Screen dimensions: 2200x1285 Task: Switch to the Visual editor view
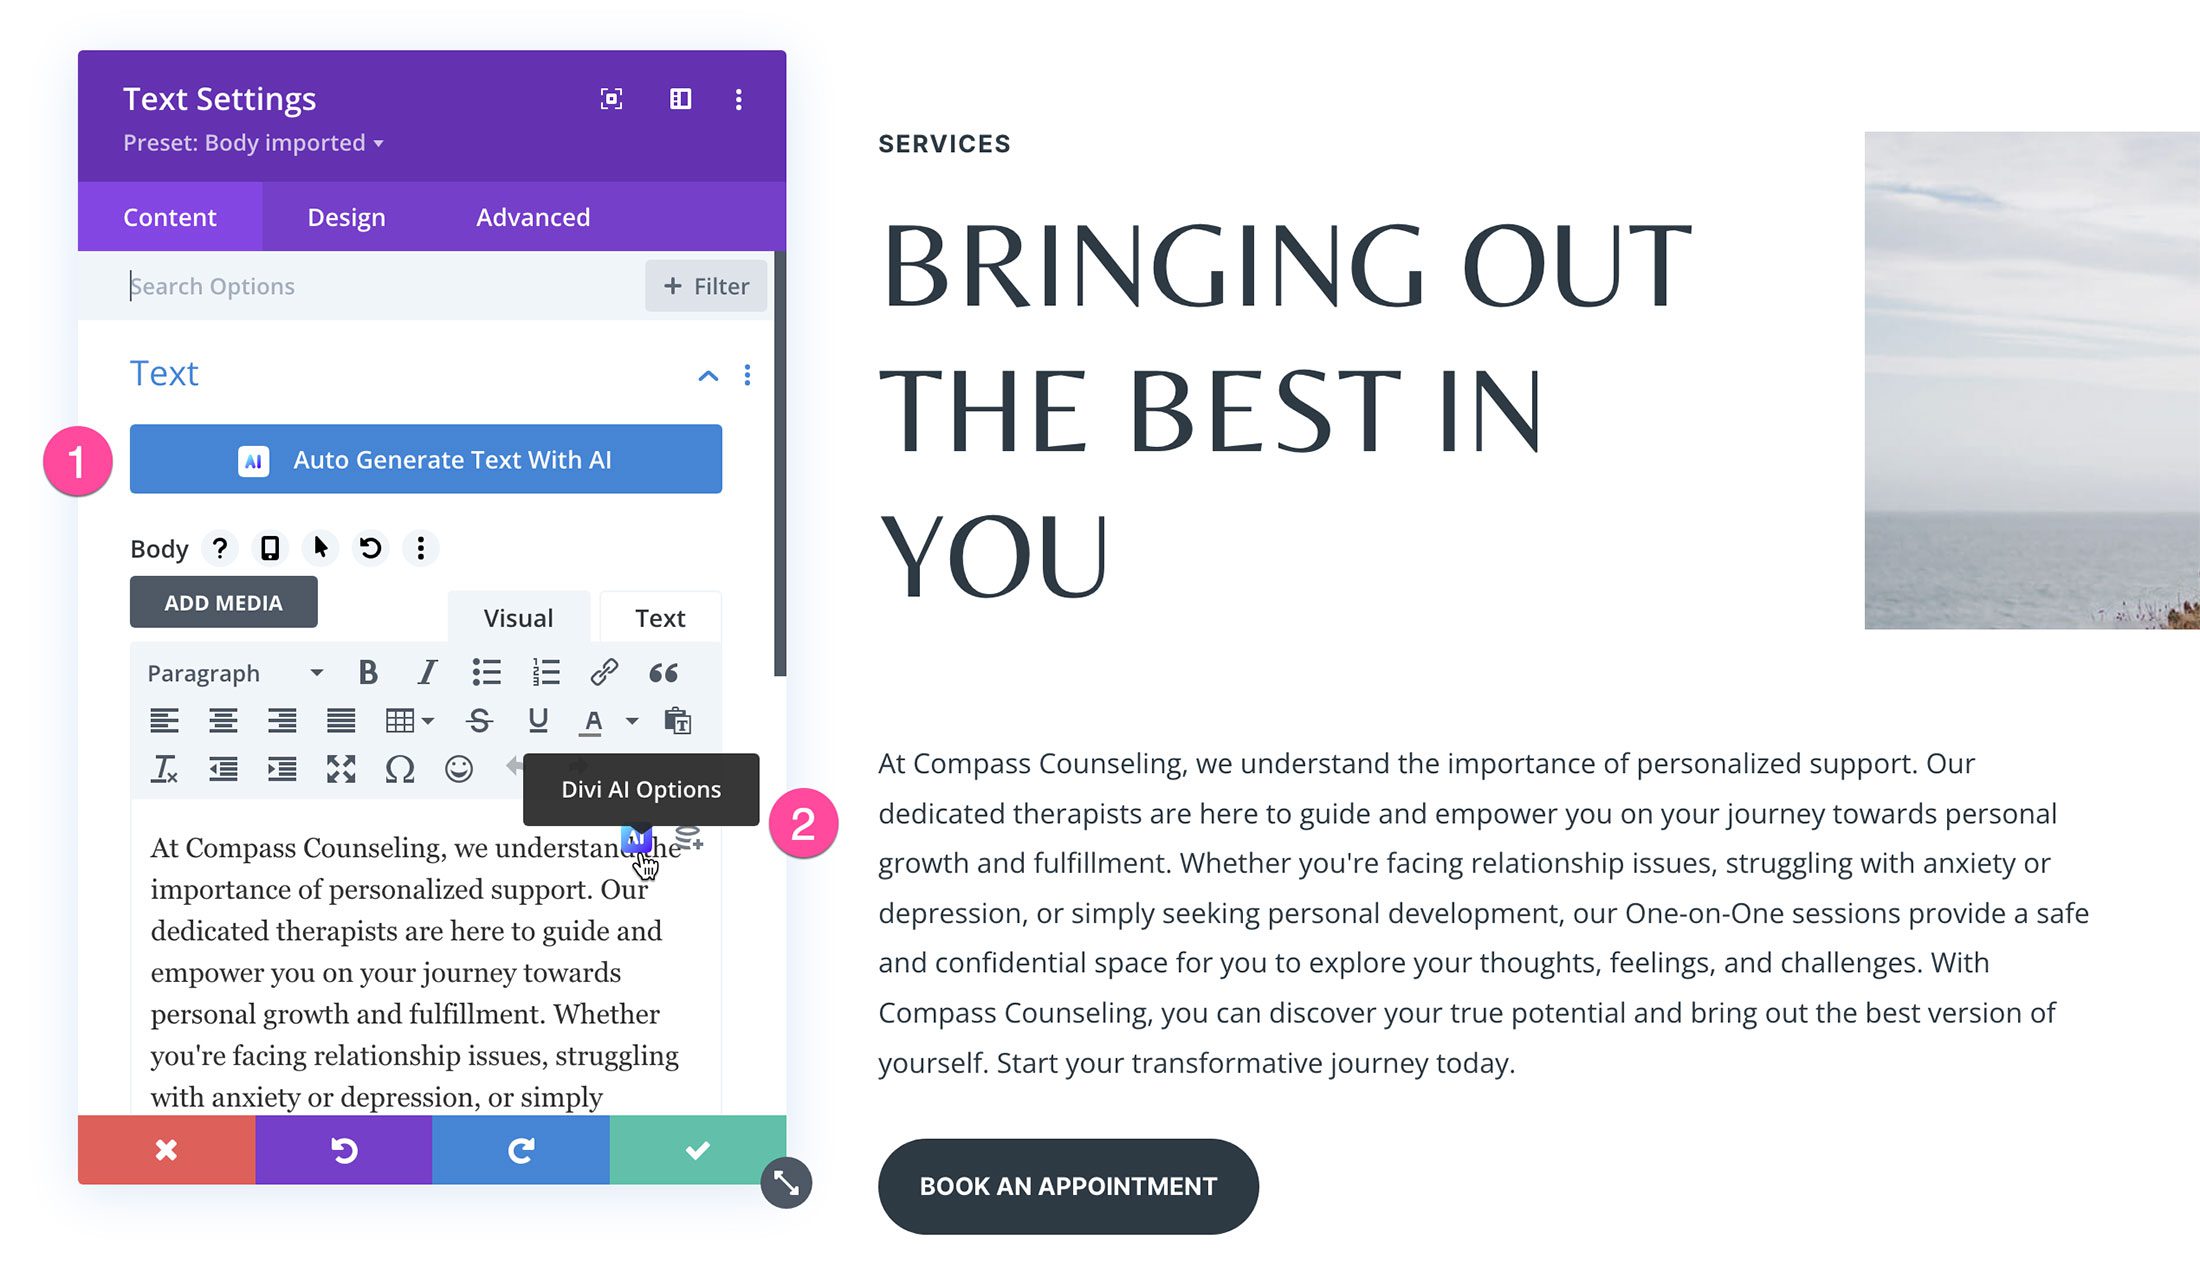click(517, 615)
